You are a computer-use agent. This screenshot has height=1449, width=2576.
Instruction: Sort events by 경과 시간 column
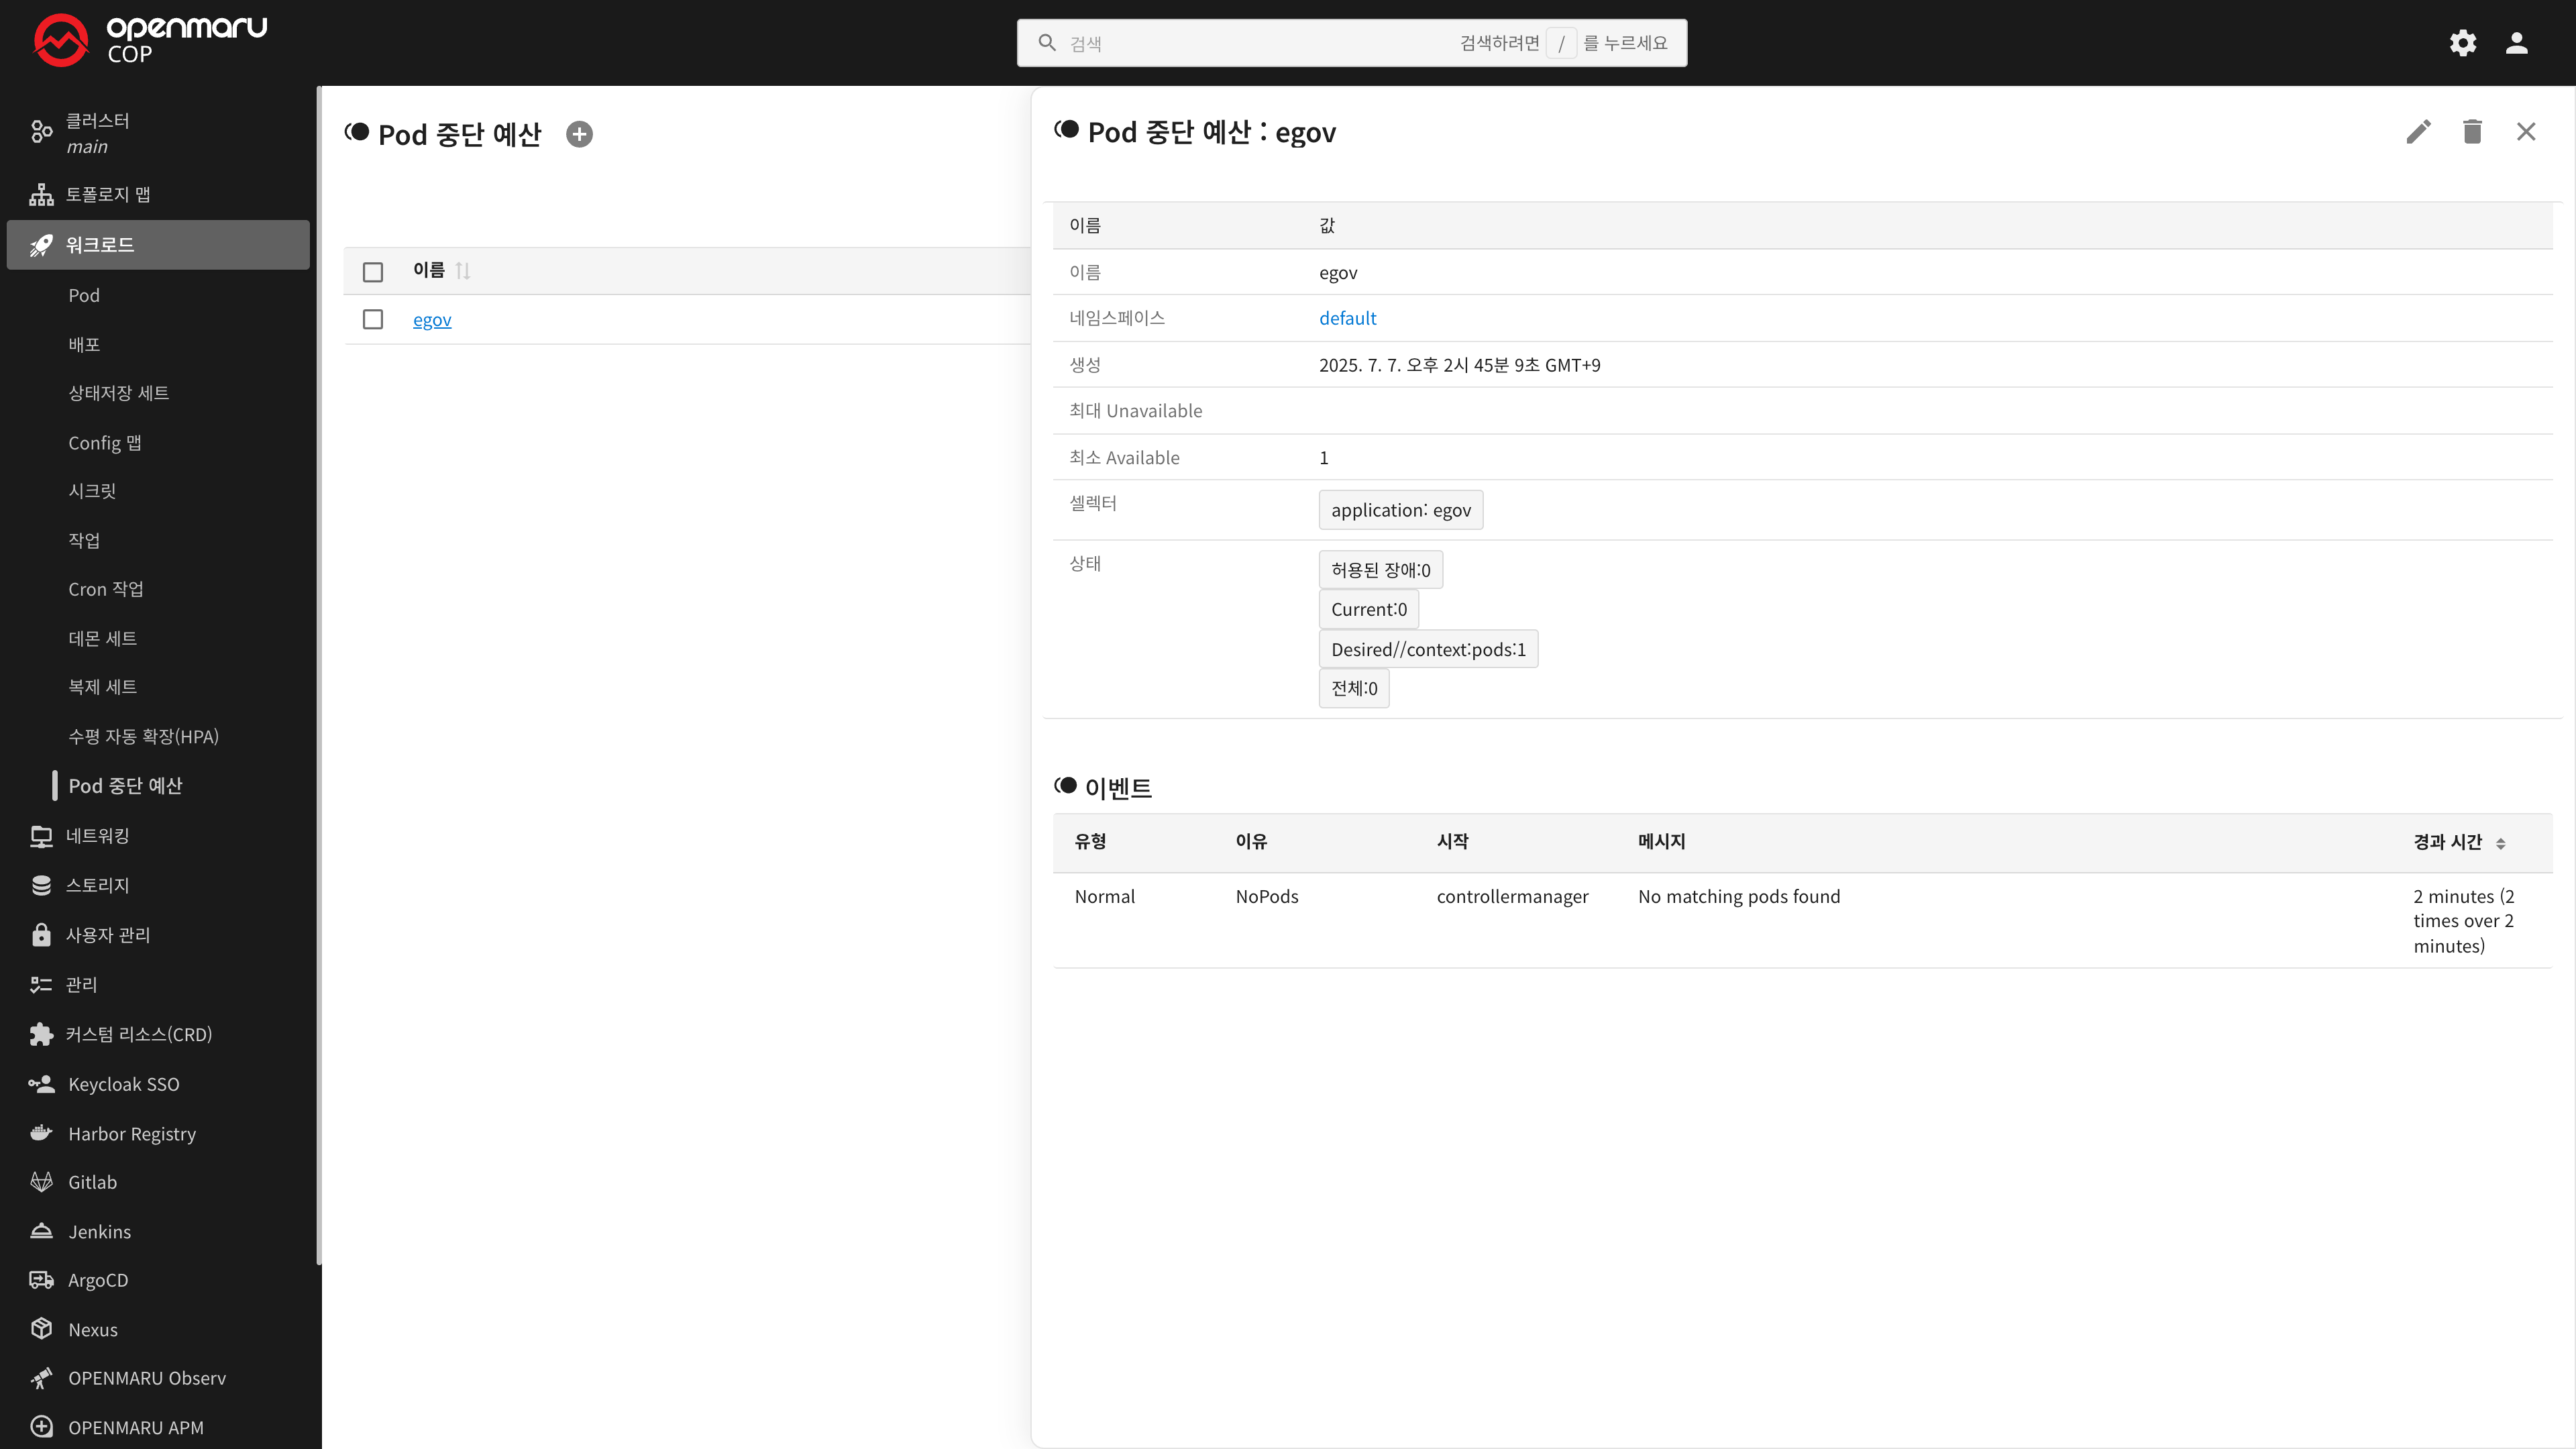point(2500,843)
